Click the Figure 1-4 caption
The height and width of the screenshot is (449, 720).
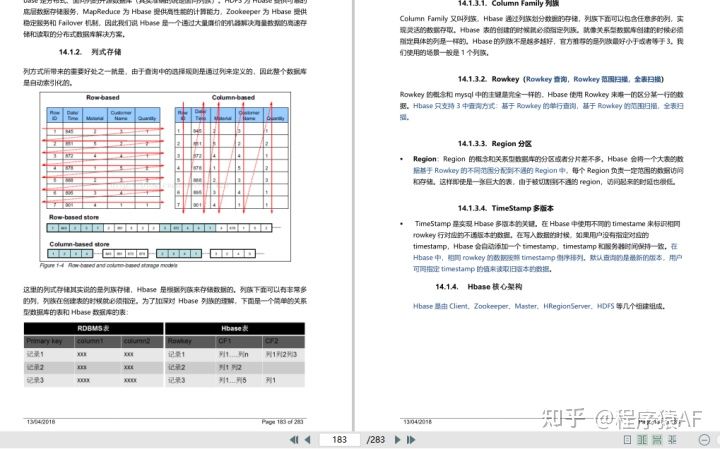[108, 266]
